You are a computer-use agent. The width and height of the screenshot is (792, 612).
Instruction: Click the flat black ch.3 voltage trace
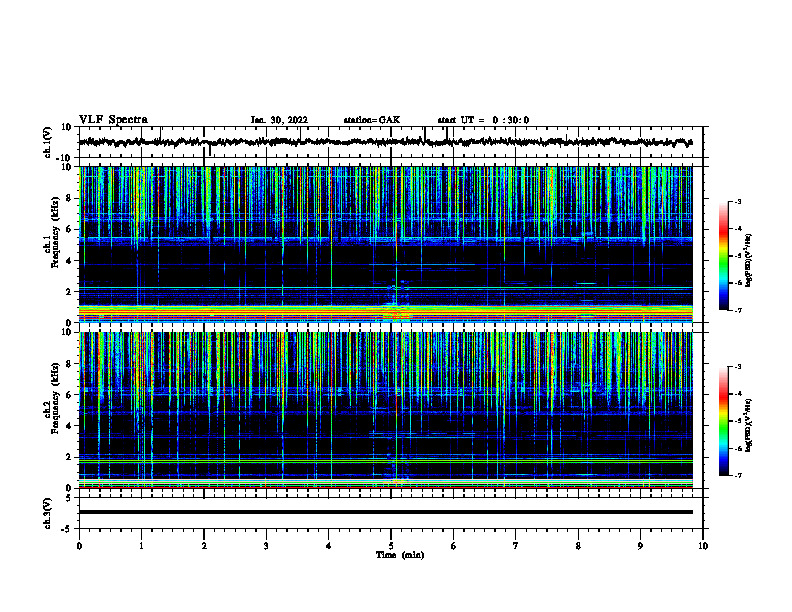pos(385,512)
